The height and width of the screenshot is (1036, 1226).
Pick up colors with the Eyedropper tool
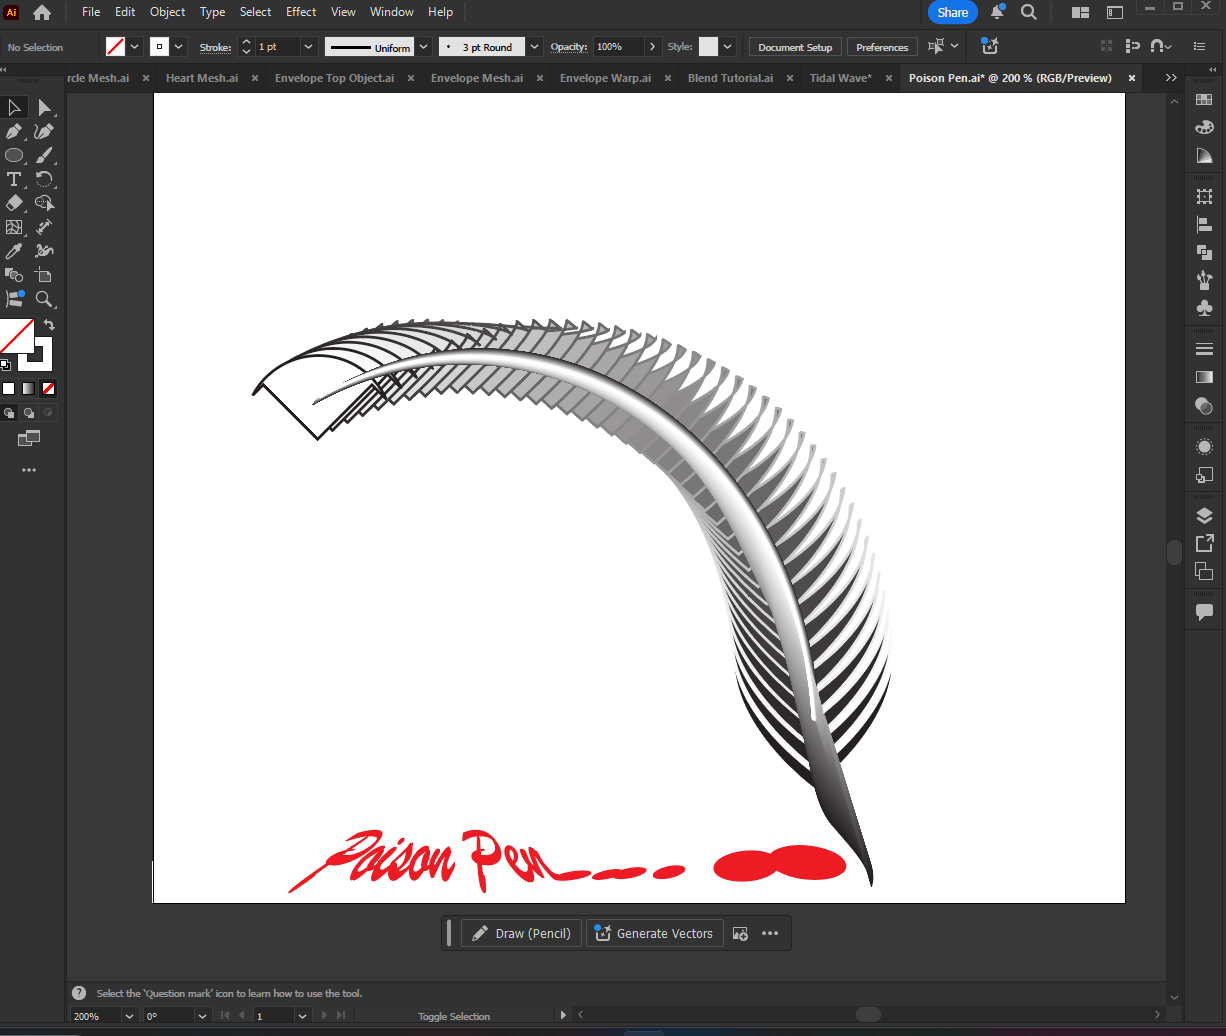(x=13, y=249)
